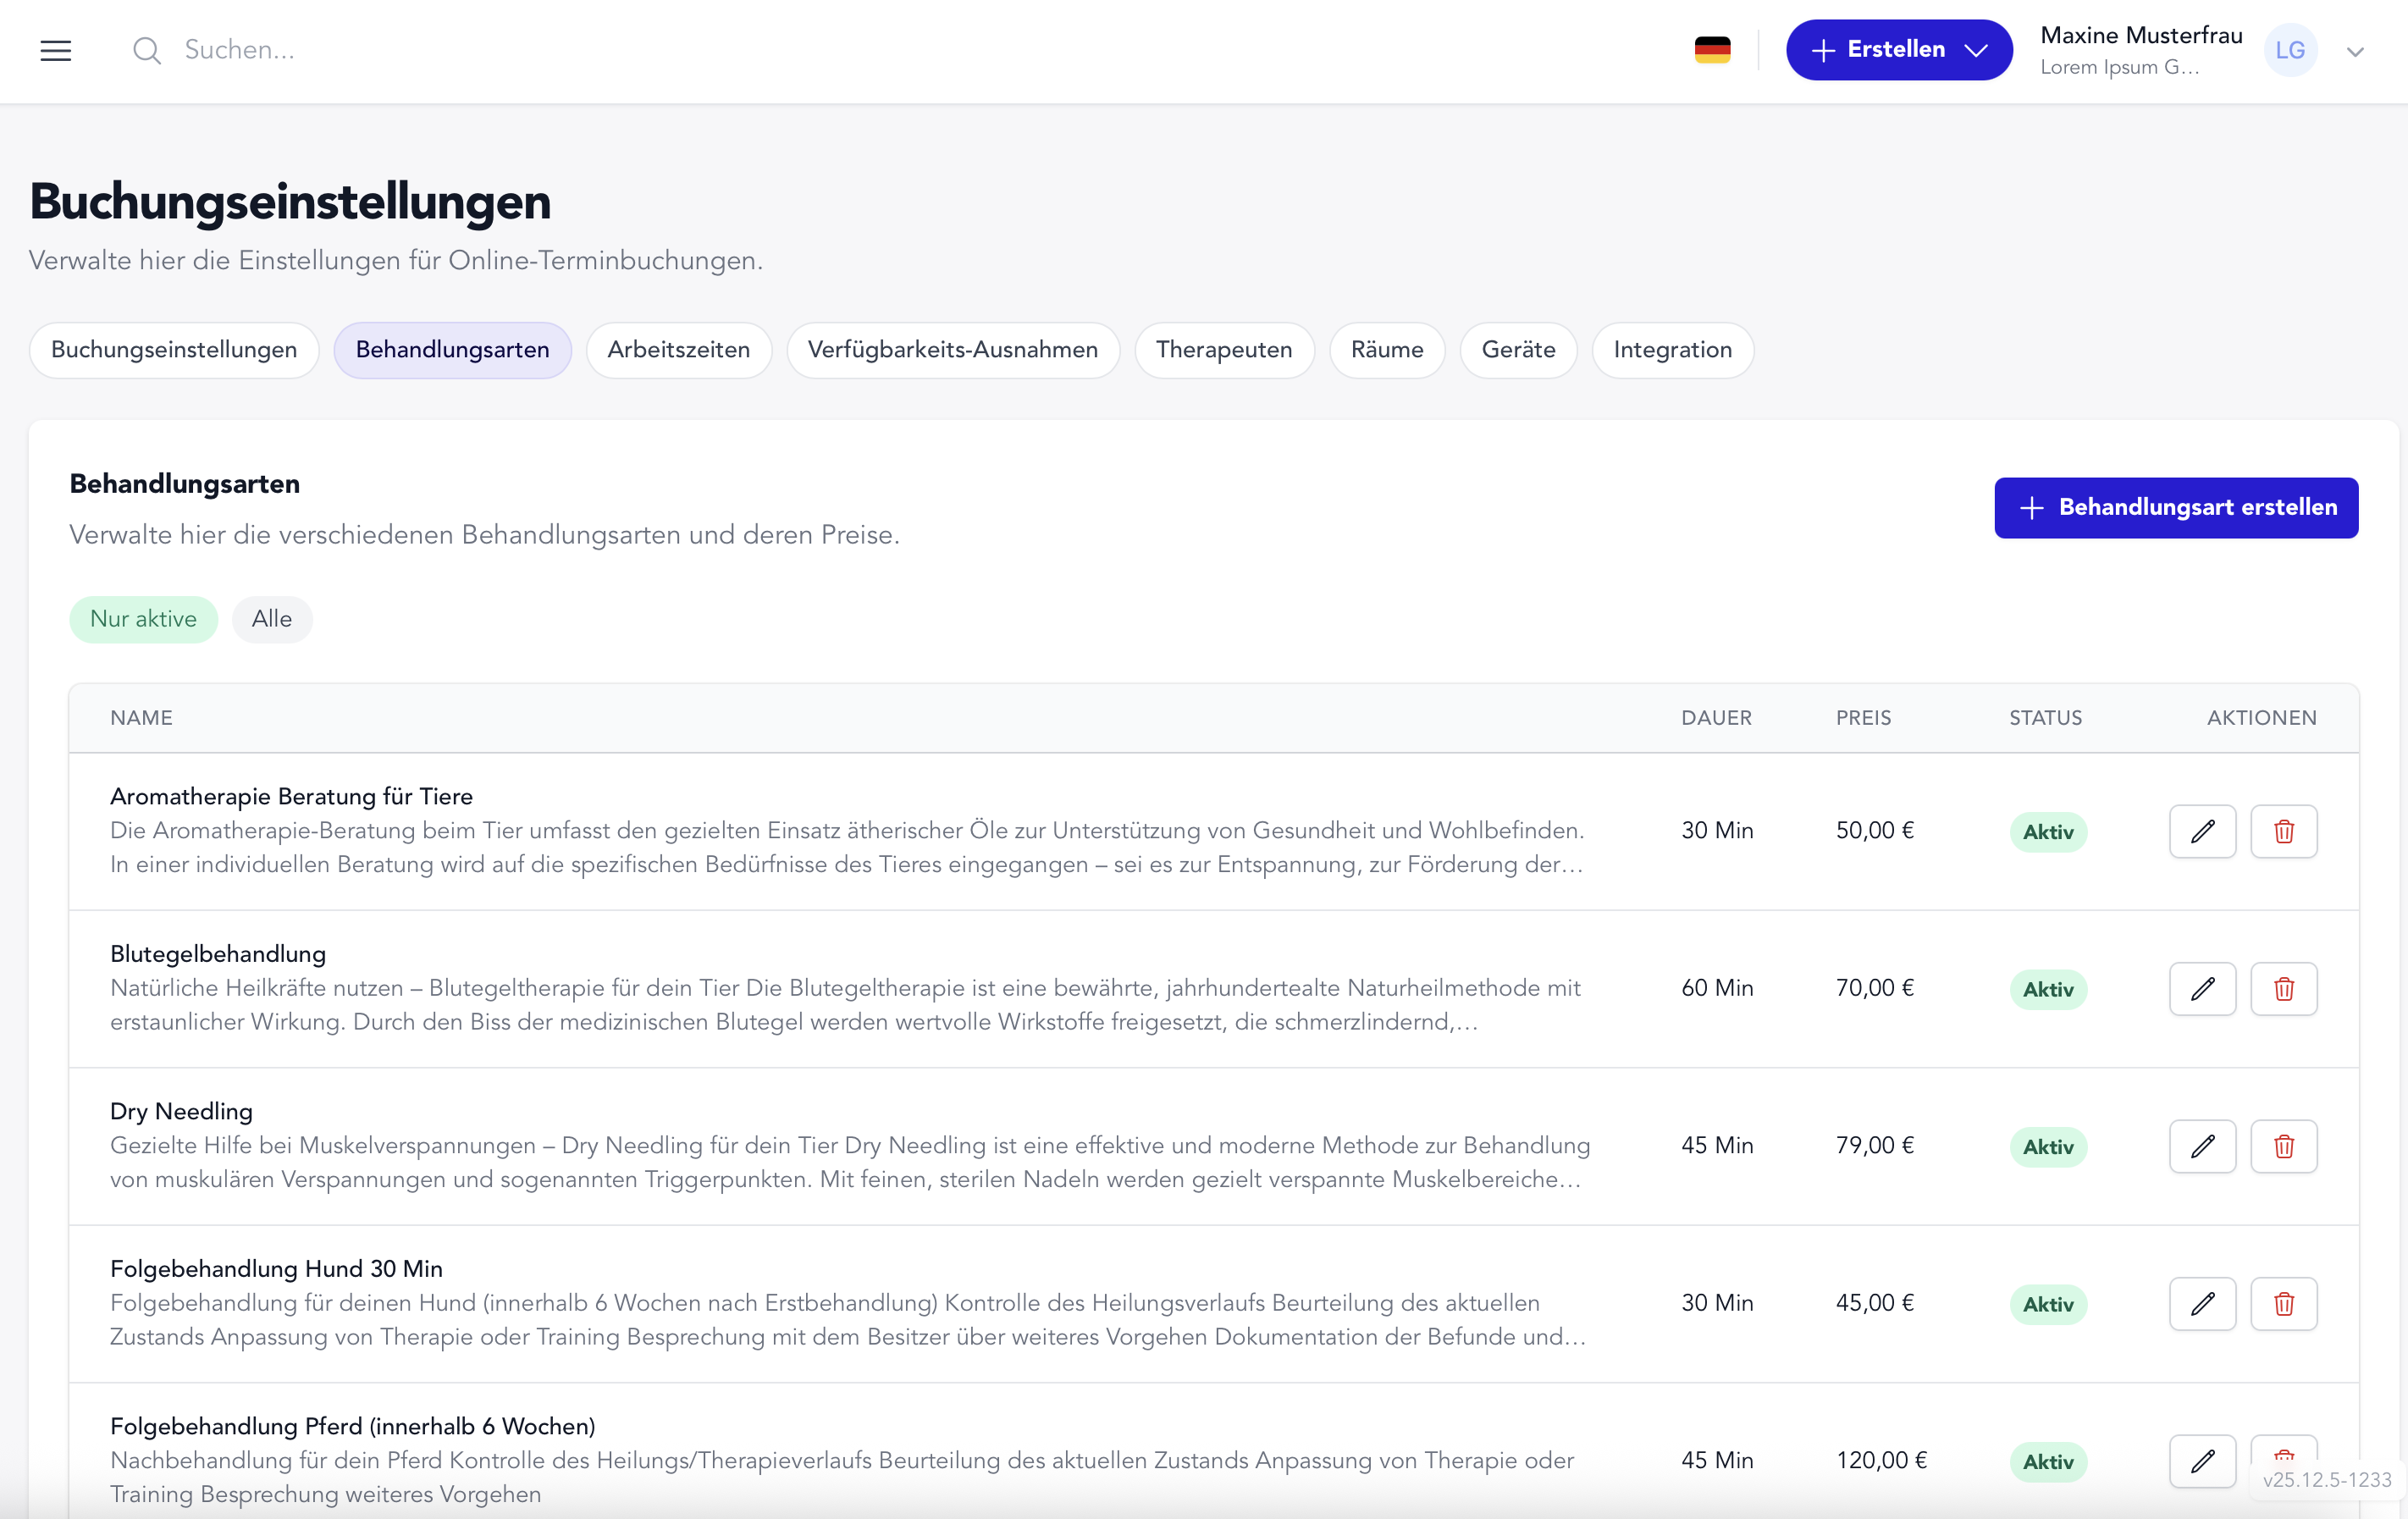Click the Therapeuten tab
This screenshot has width=2408, height=1519.
tap(1224, 350)
